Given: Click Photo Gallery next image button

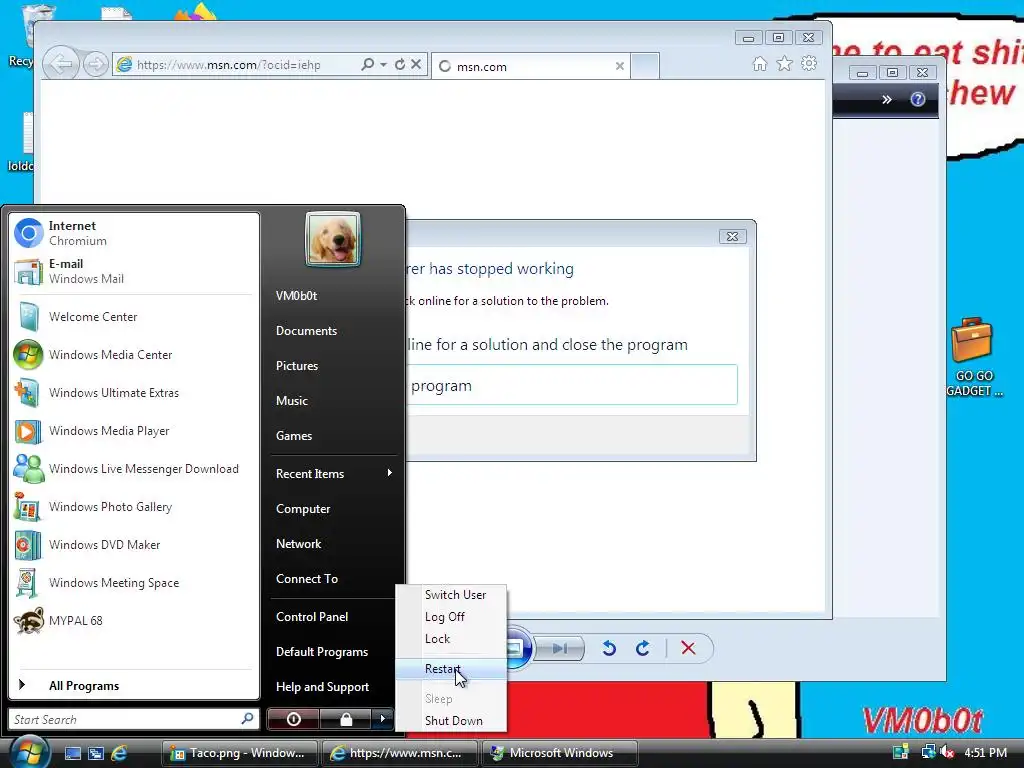Looking at the screenshot, I should (x=560, y=648).
